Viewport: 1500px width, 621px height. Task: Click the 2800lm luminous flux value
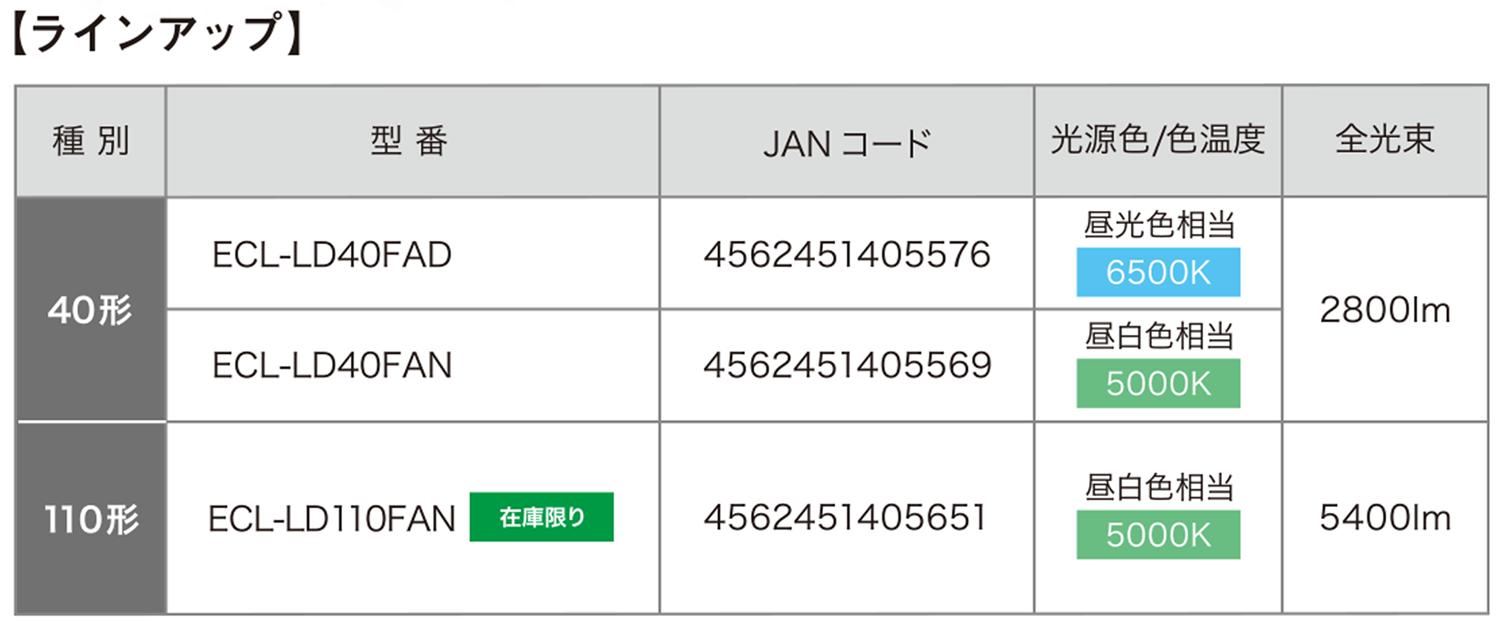pyautogui.click(x=1385, y=310)
